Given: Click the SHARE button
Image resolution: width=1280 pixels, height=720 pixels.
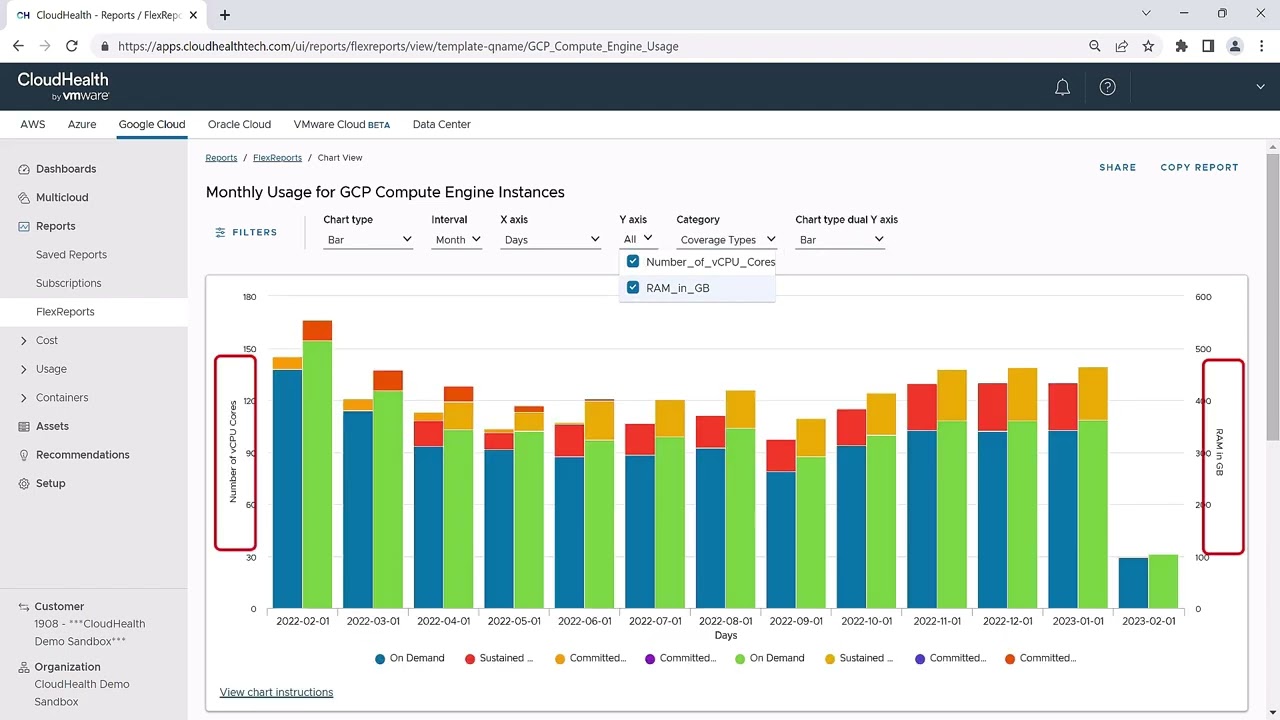Looking at the screenshot, I should 1118,168.
